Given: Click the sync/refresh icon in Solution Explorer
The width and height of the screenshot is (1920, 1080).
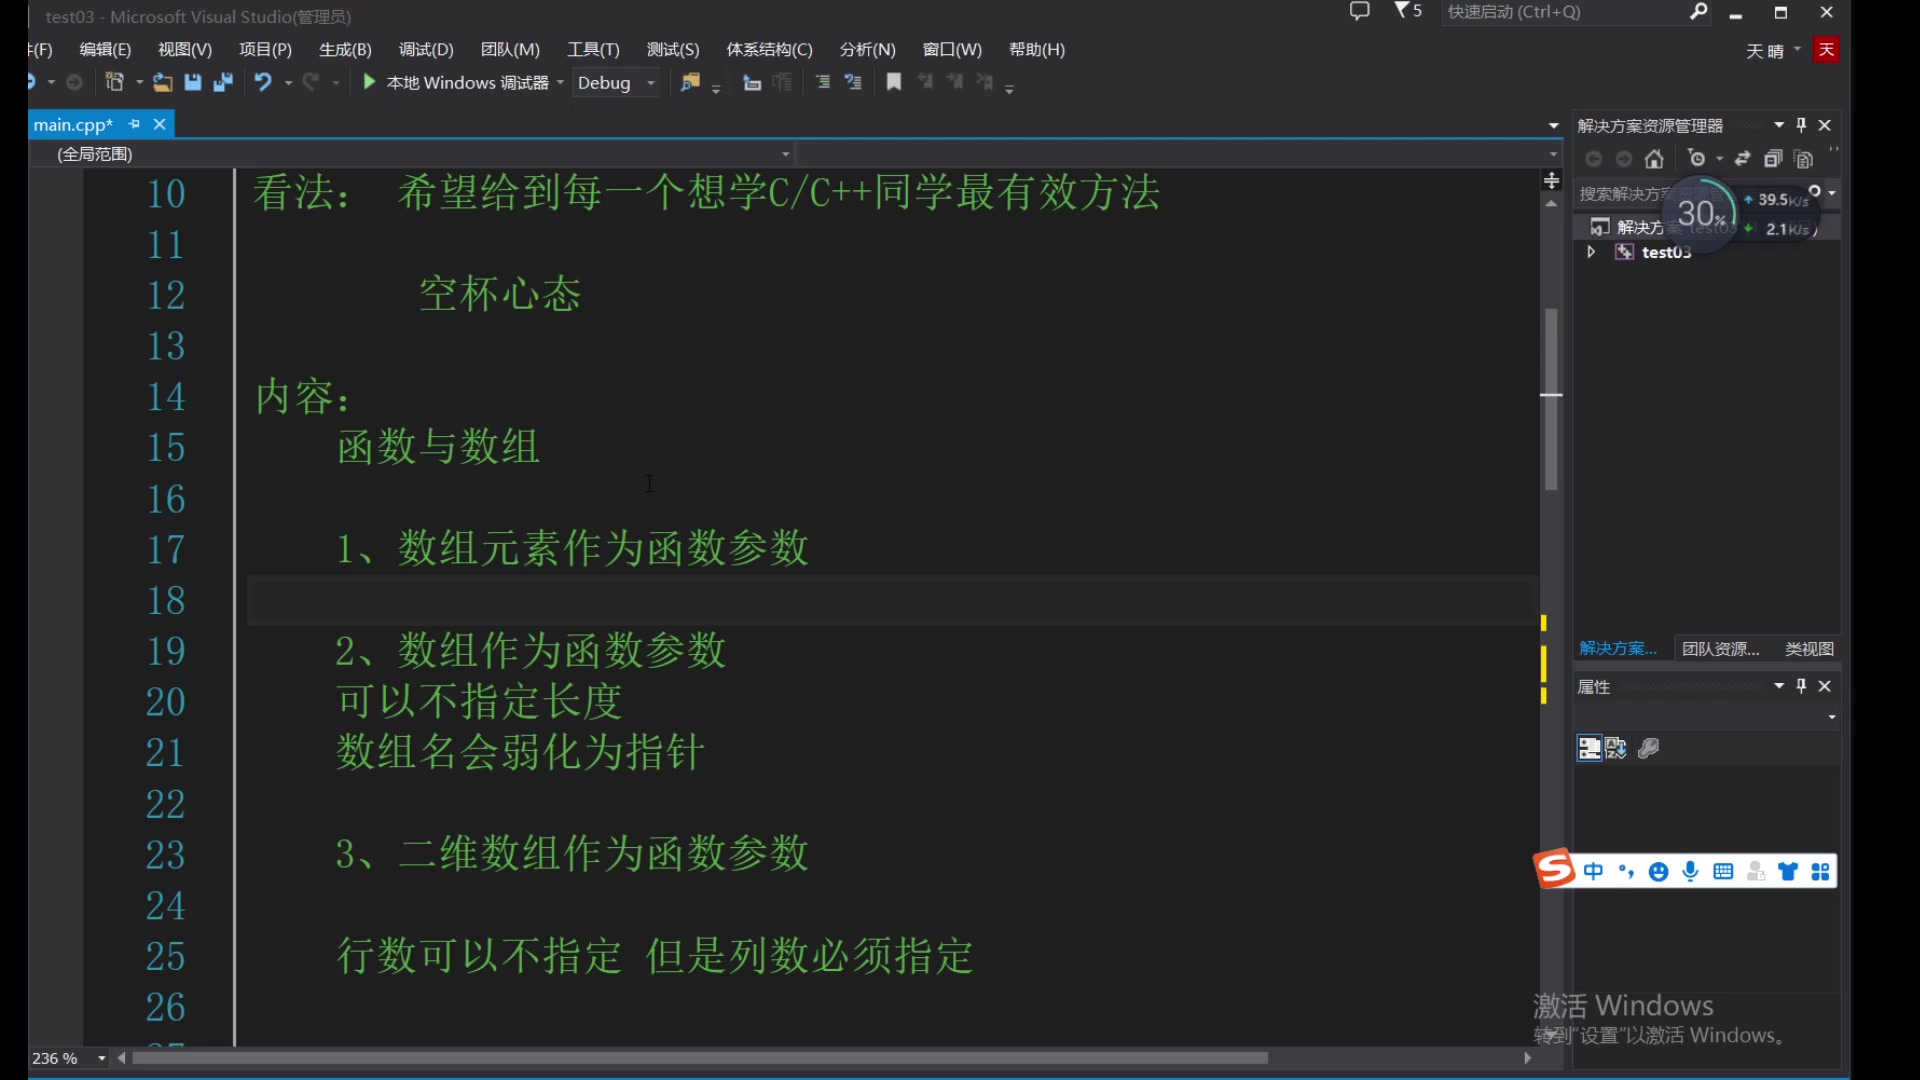Looking at the screenshot, I should (x=1742, y=158).
